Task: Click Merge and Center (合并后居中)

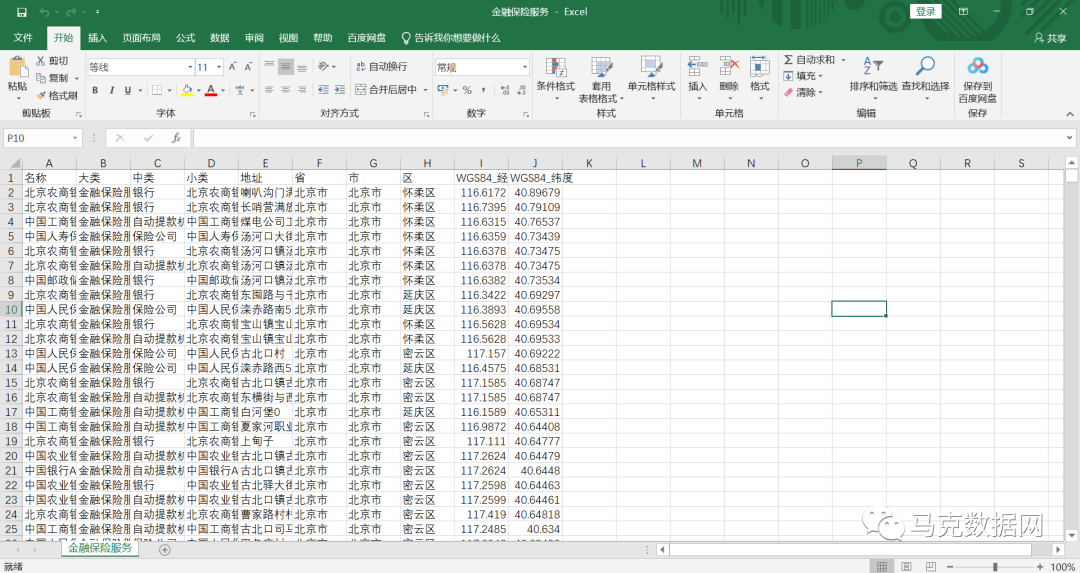Action: pos(386,90)
